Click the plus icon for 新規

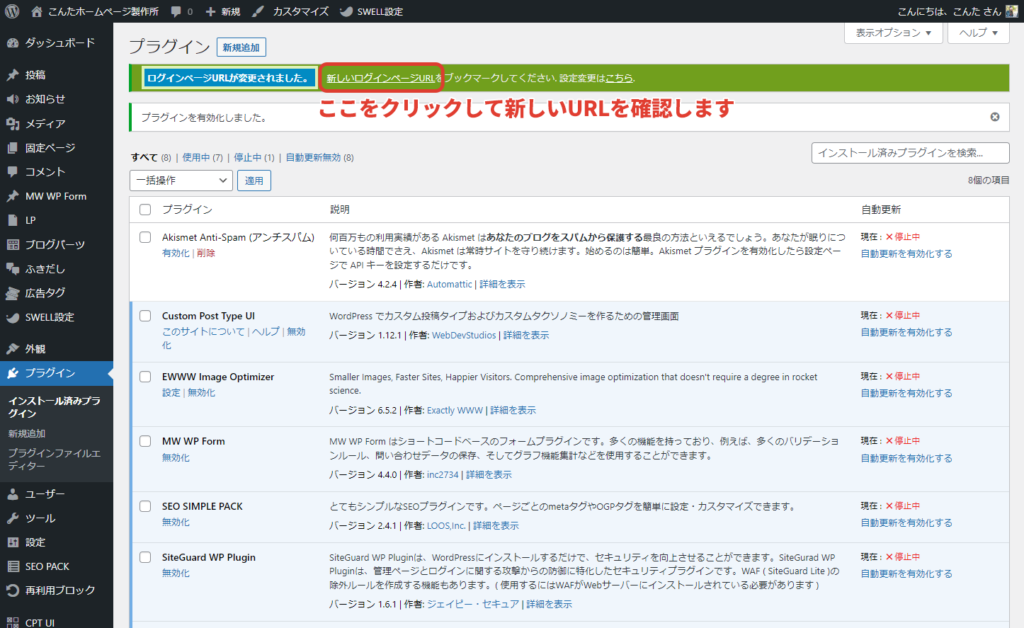[210, 12]
